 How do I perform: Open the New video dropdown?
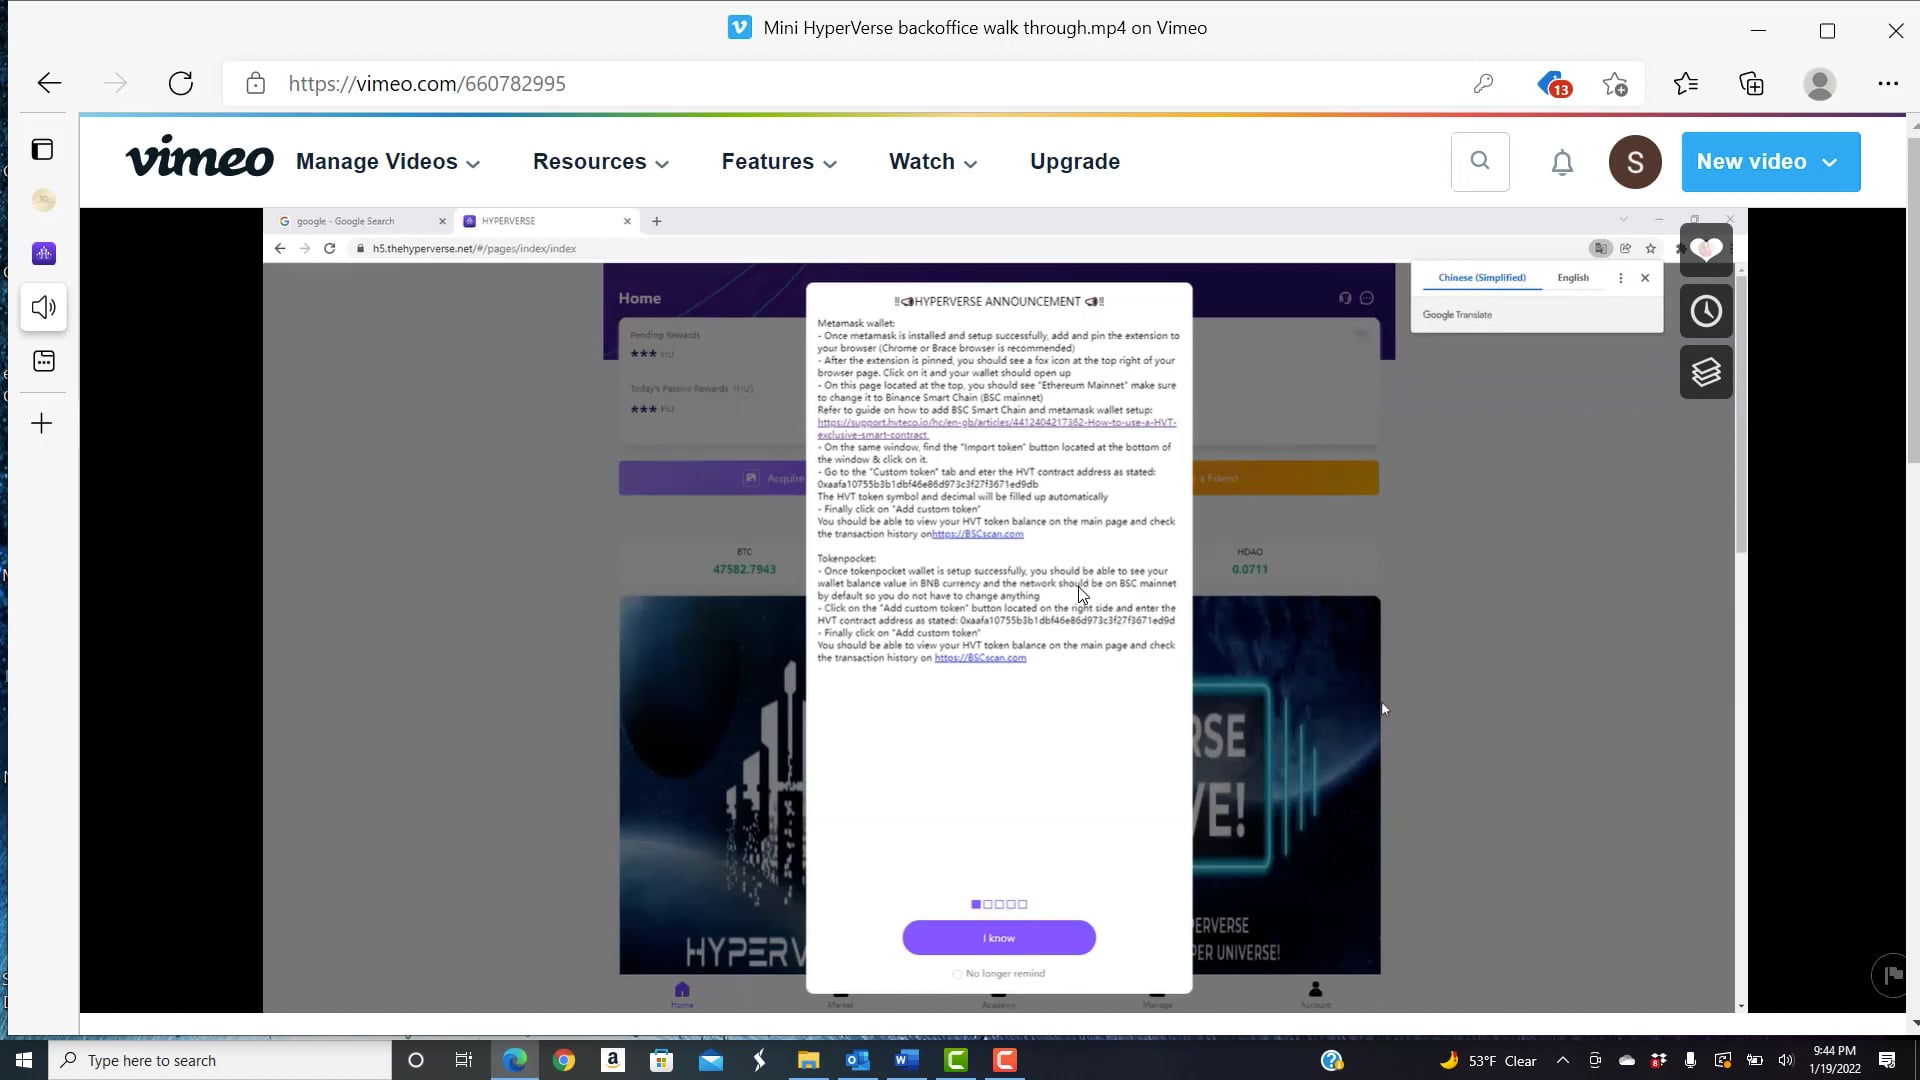[x=1770, y=162]
